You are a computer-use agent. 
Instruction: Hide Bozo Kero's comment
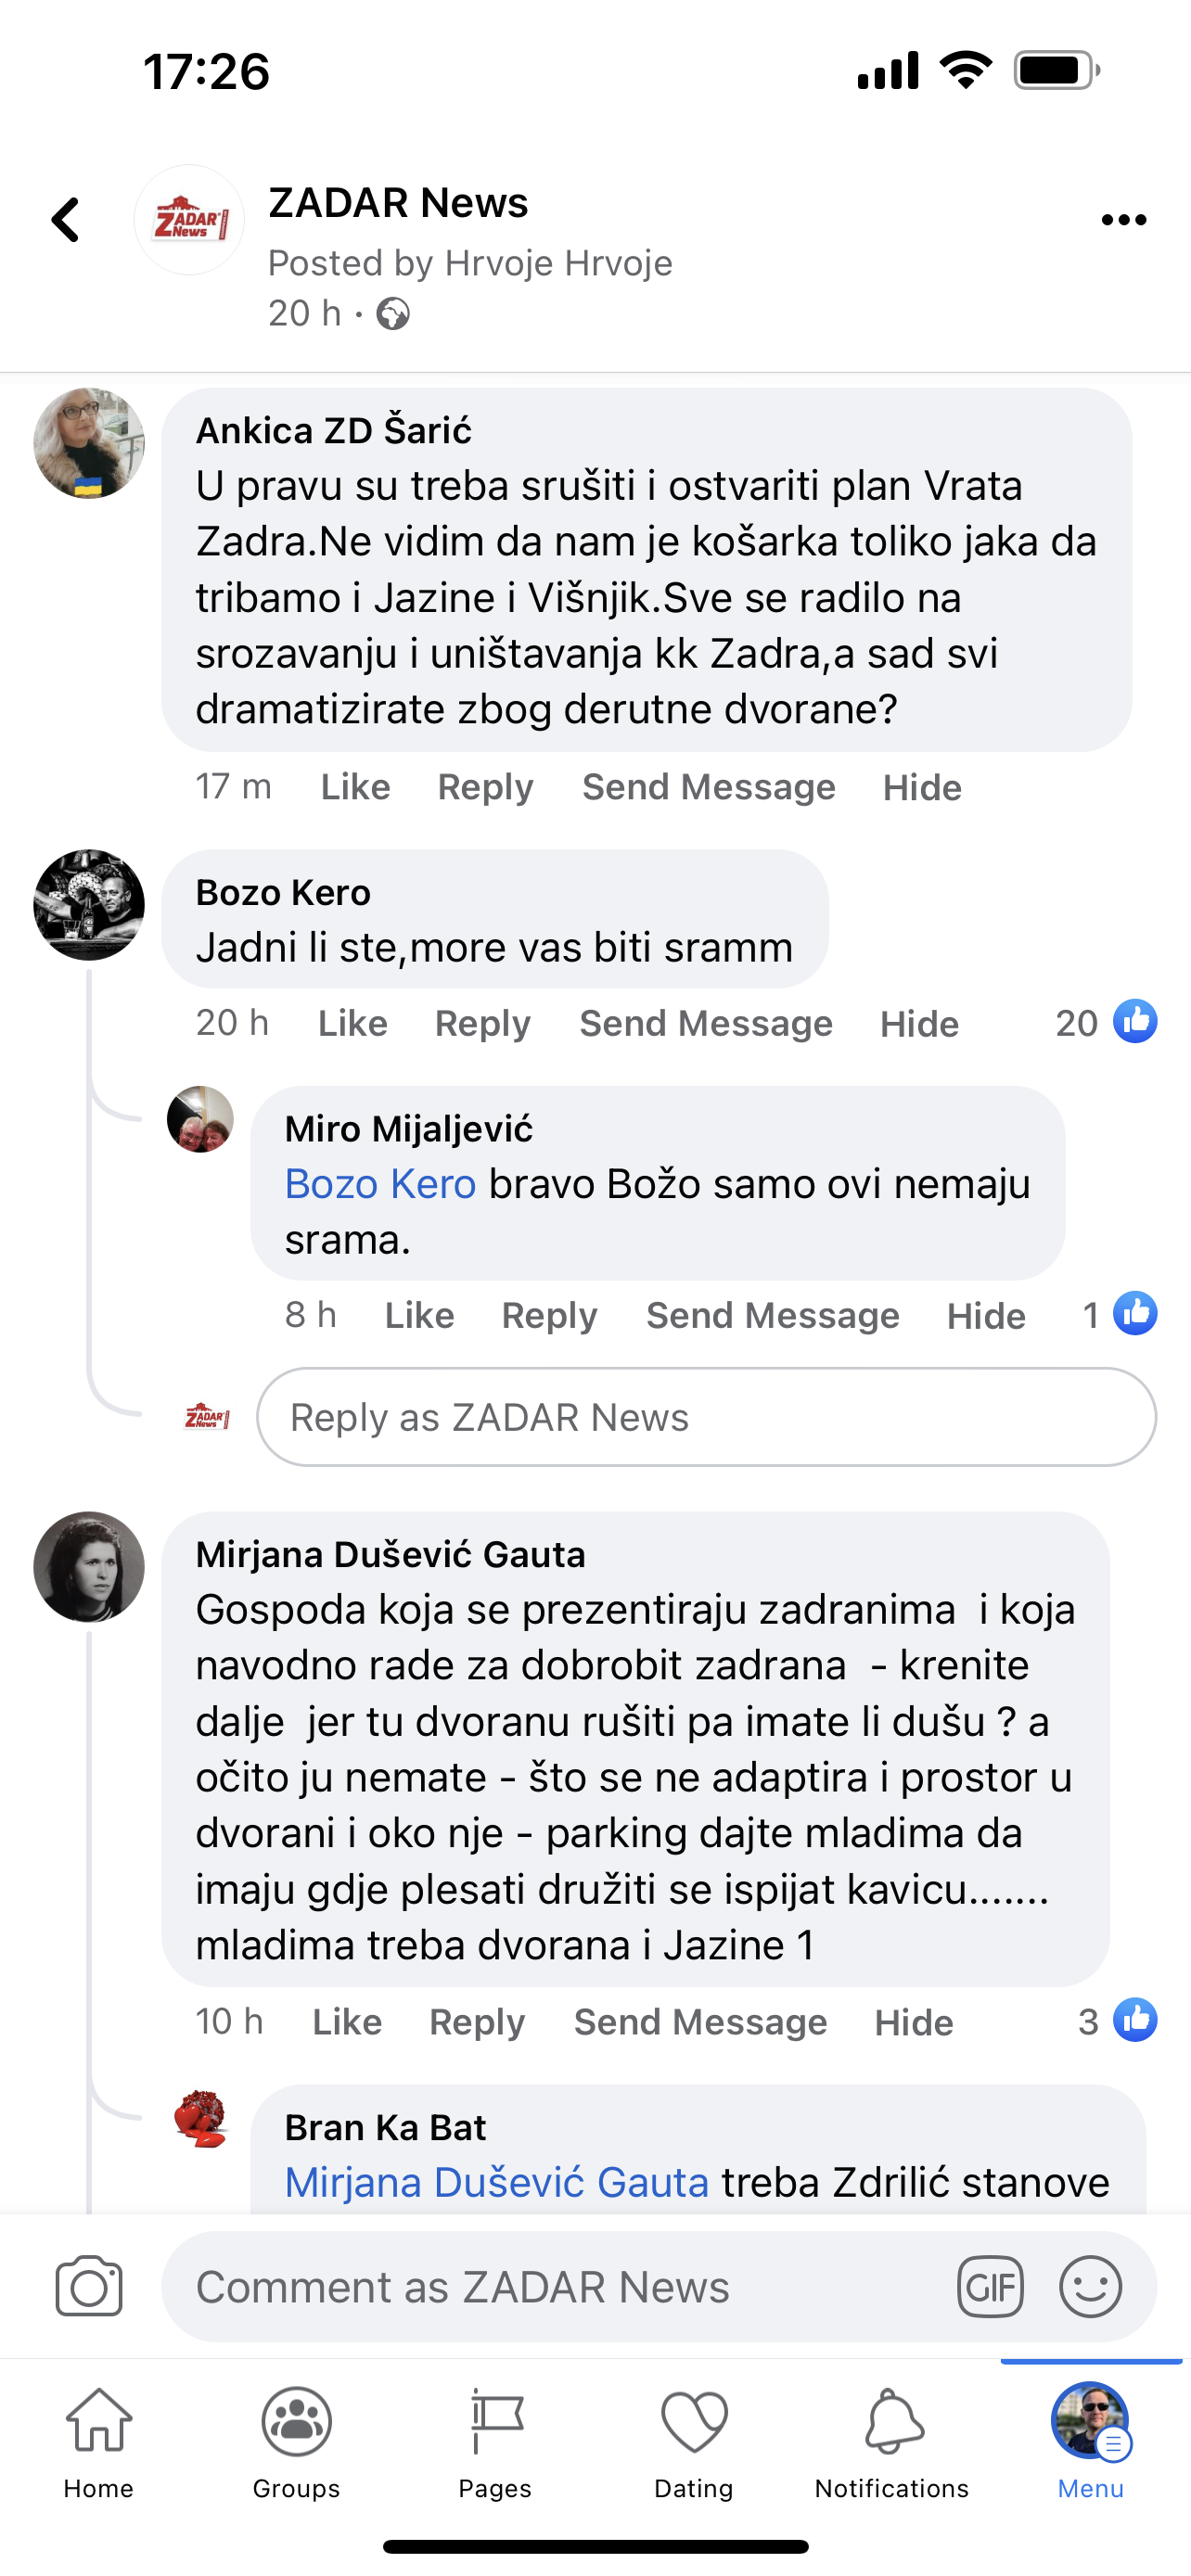pyautogui.click(x=919, y=1023)
